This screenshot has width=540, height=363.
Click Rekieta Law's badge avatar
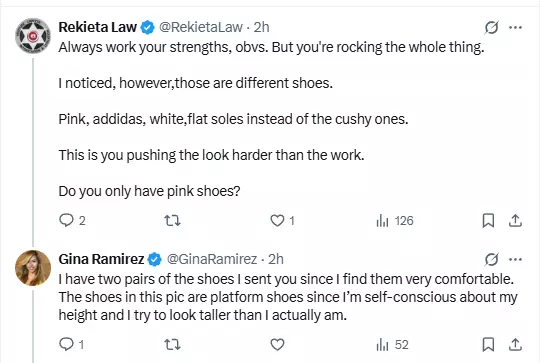[33, 36]
